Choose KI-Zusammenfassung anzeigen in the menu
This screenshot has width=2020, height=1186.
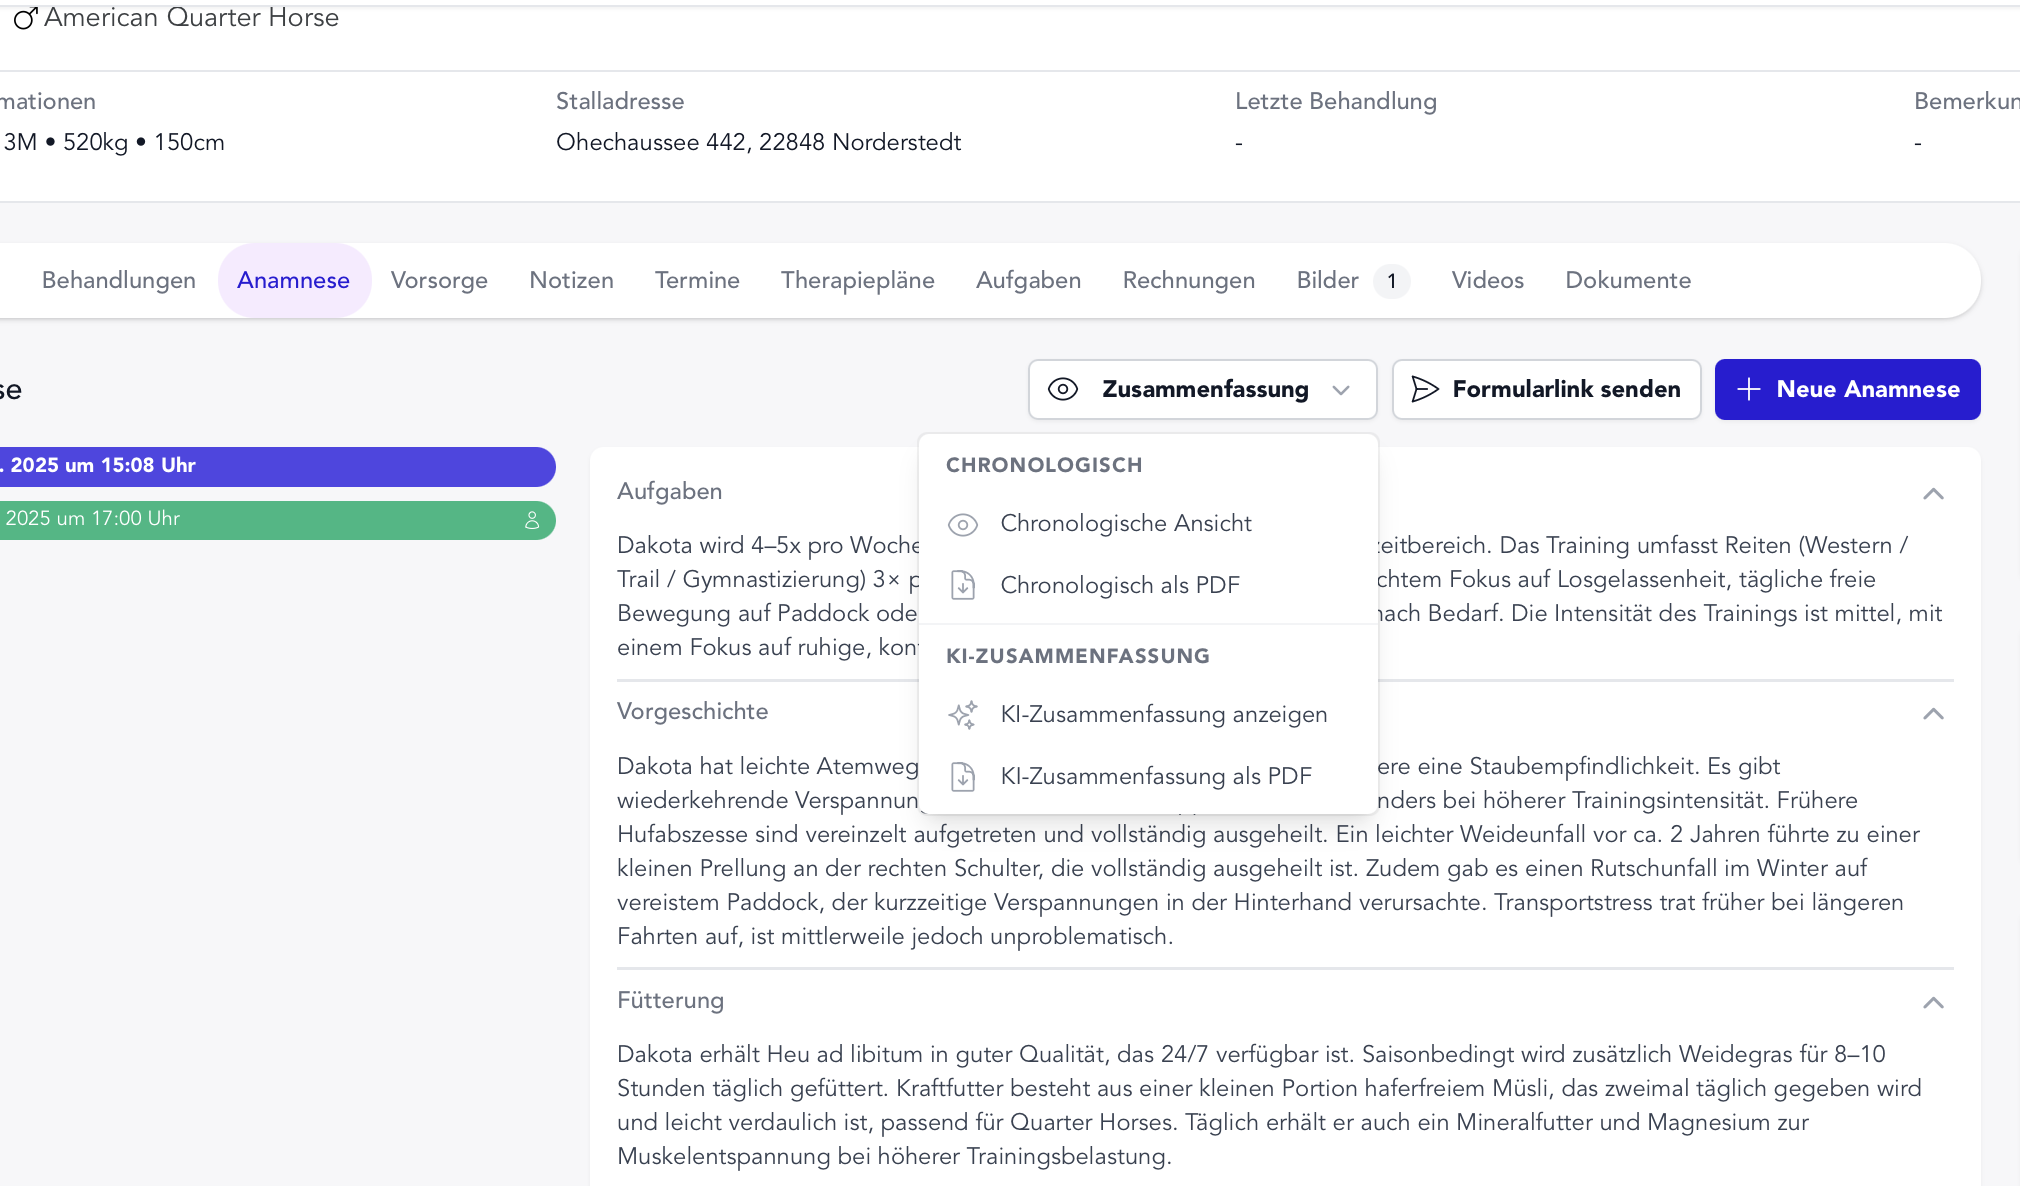click(1164, 714)
